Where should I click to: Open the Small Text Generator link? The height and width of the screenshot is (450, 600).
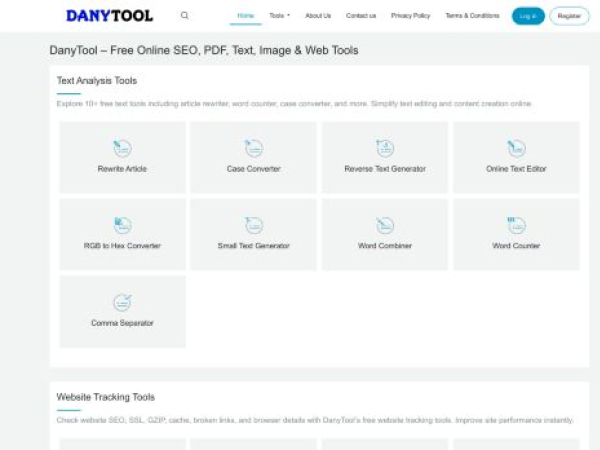[x=254, y=246]
